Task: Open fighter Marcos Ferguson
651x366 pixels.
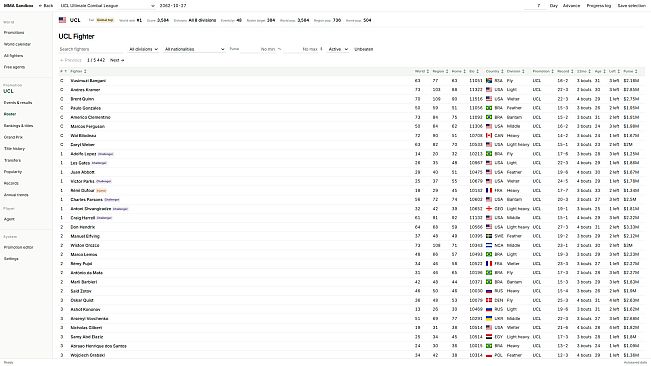Action: point(88,126)
